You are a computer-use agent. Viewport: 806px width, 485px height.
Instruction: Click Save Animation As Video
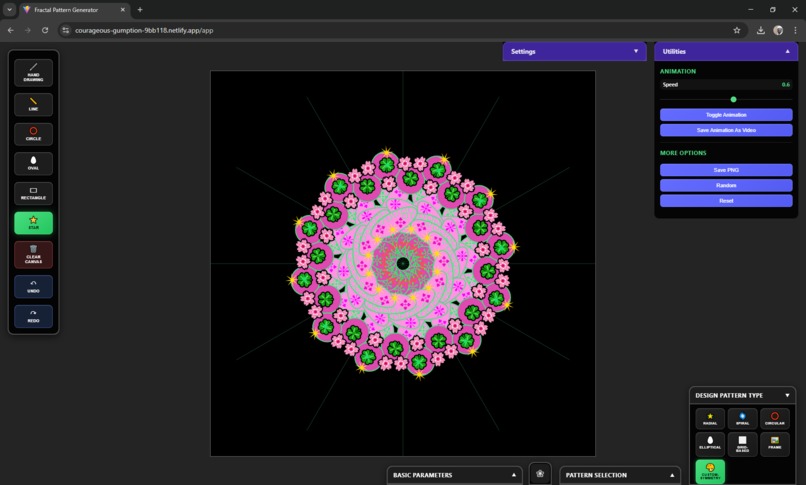(x=726, y=130)
